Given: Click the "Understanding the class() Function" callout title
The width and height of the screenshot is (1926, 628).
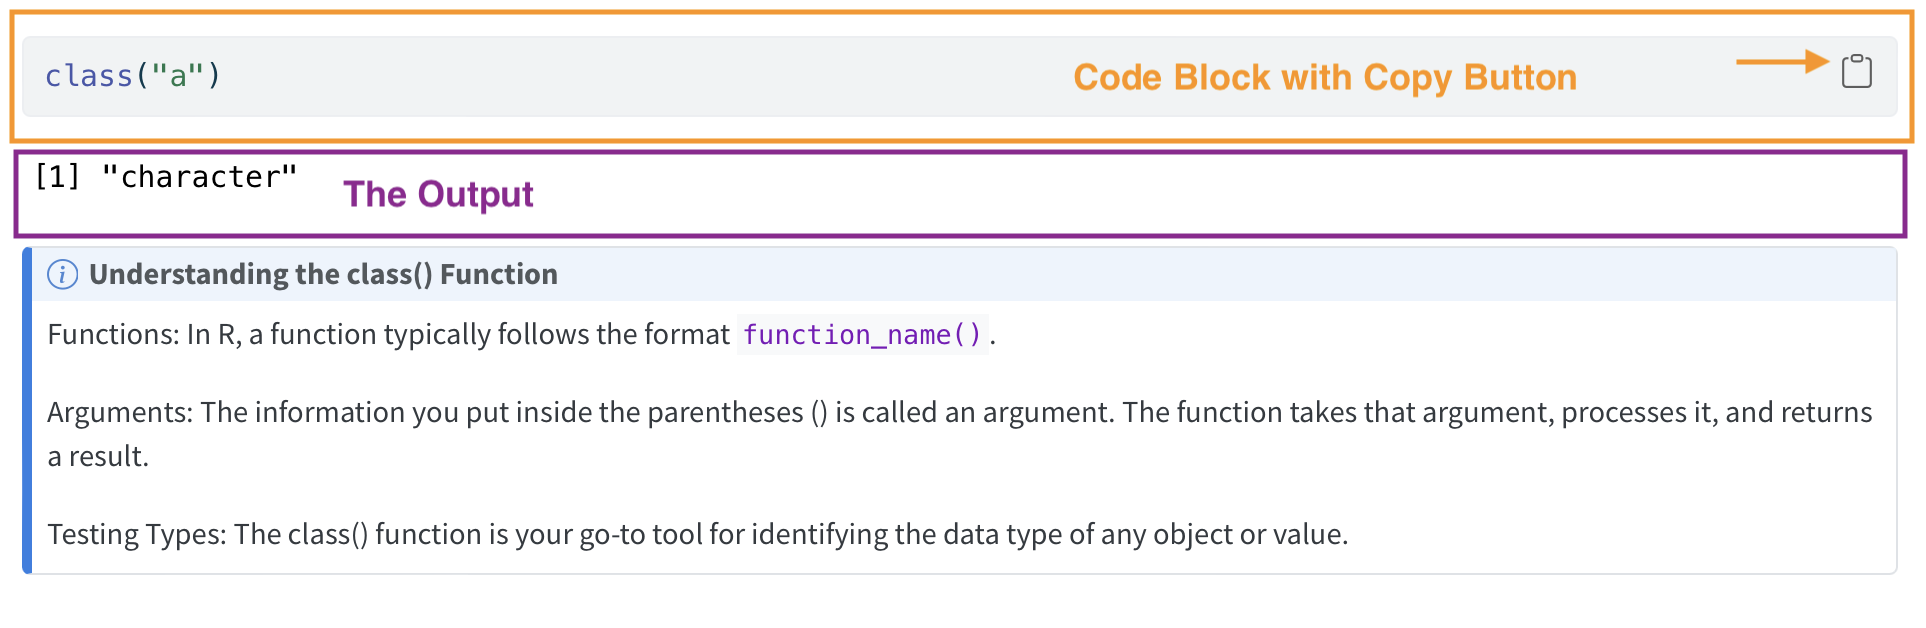Looking at the screenshot, I should click(323, 274).
